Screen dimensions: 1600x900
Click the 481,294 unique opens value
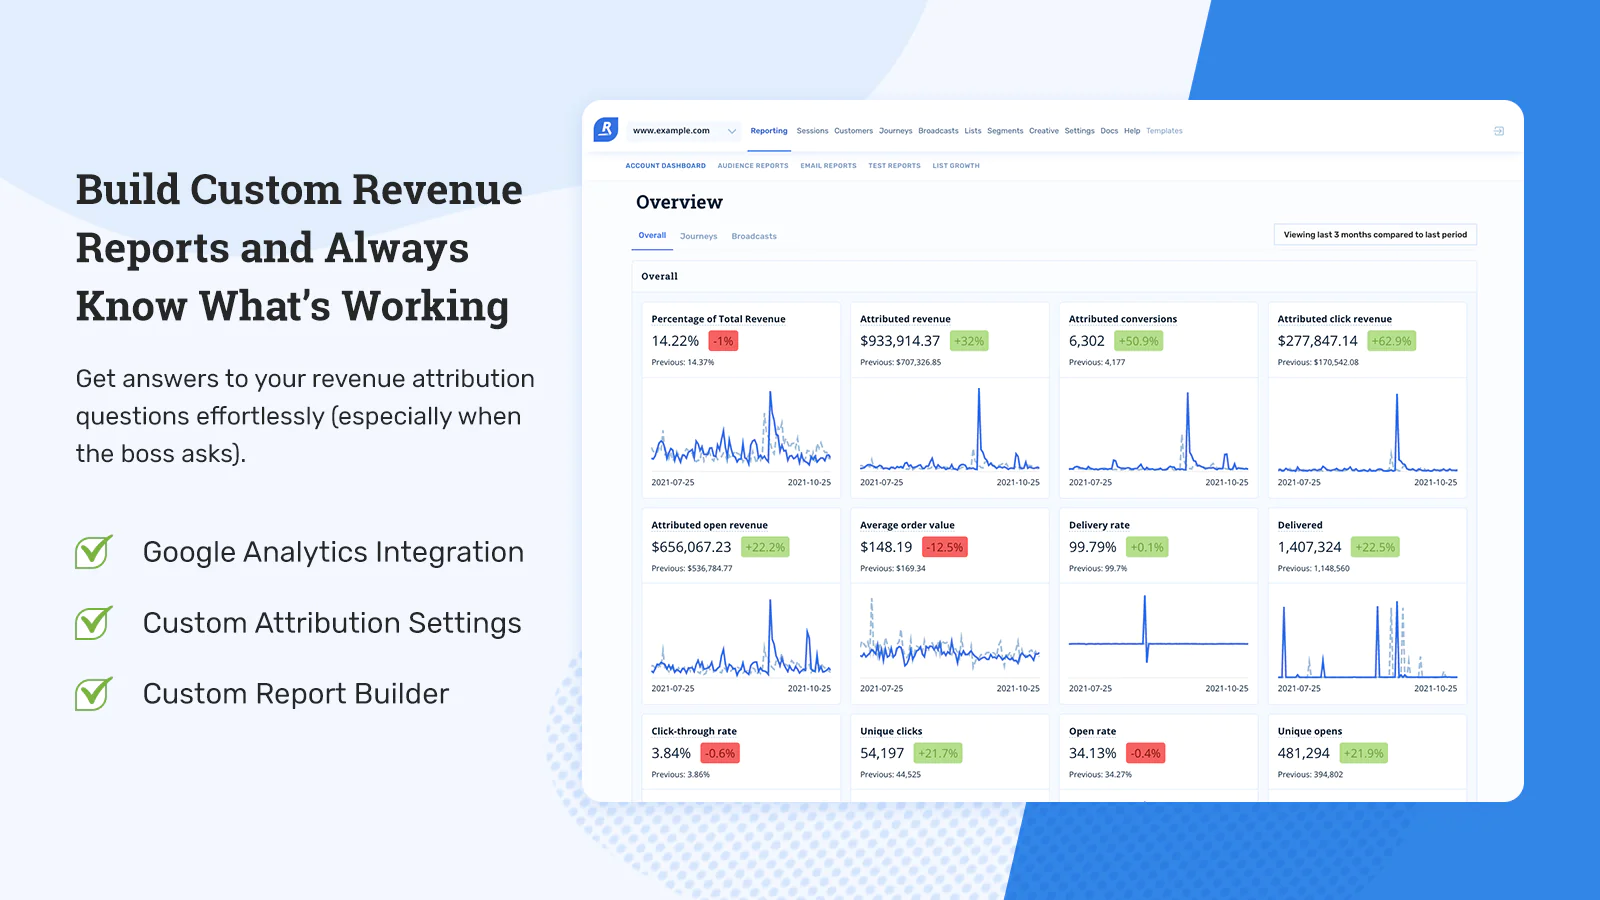point(1304,753)
